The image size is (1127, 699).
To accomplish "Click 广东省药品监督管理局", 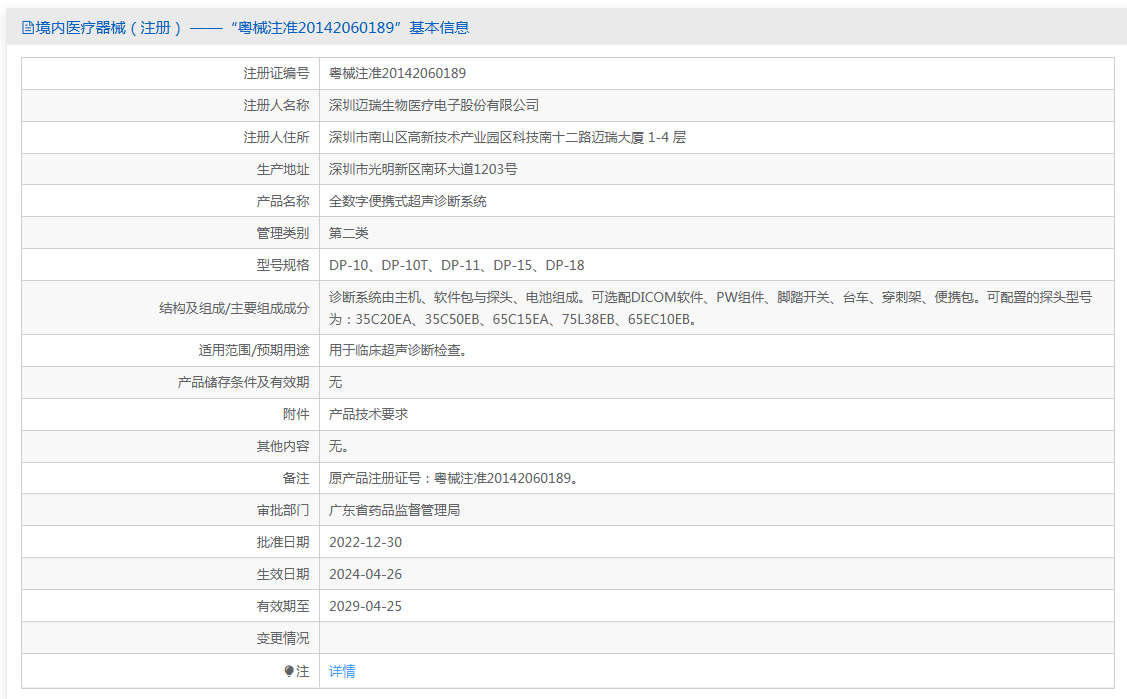I will 395,511.
